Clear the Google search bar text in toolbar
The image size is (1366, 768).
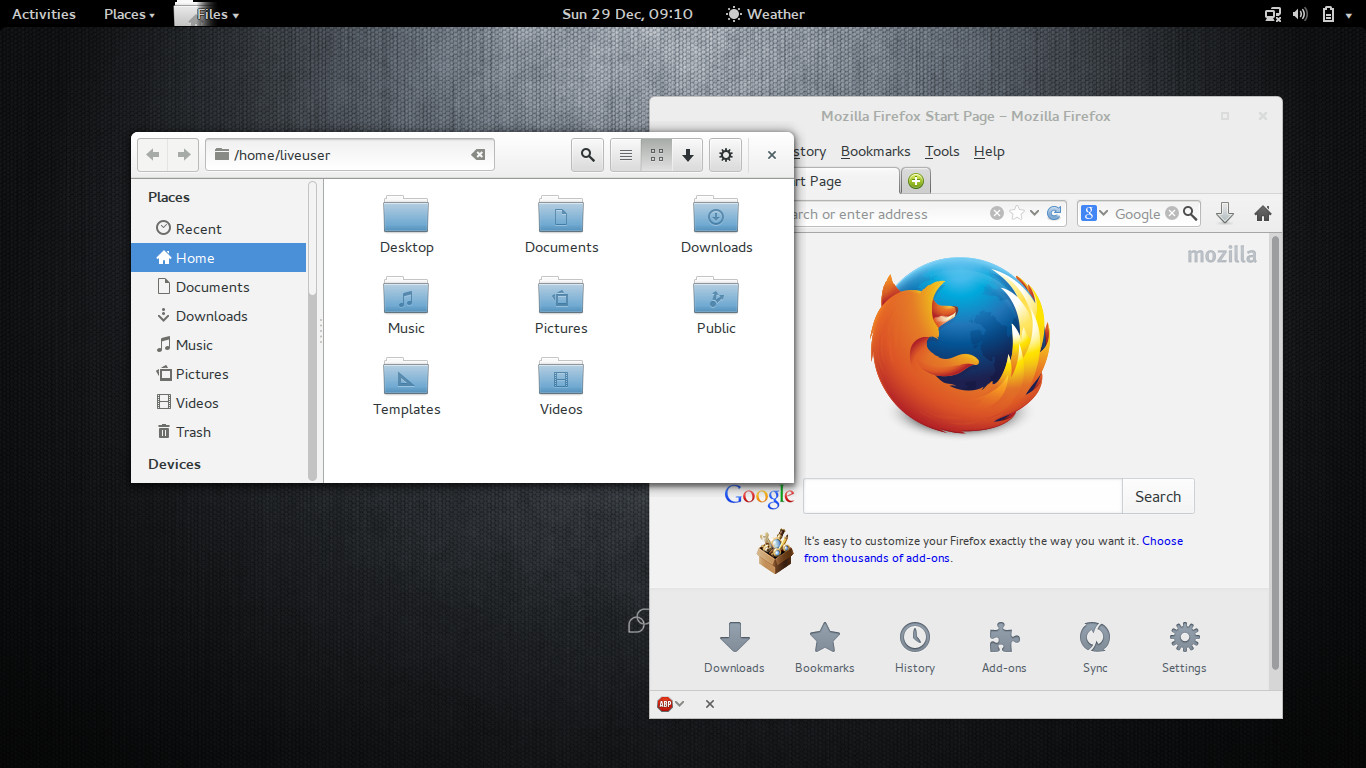(1171, 213)
